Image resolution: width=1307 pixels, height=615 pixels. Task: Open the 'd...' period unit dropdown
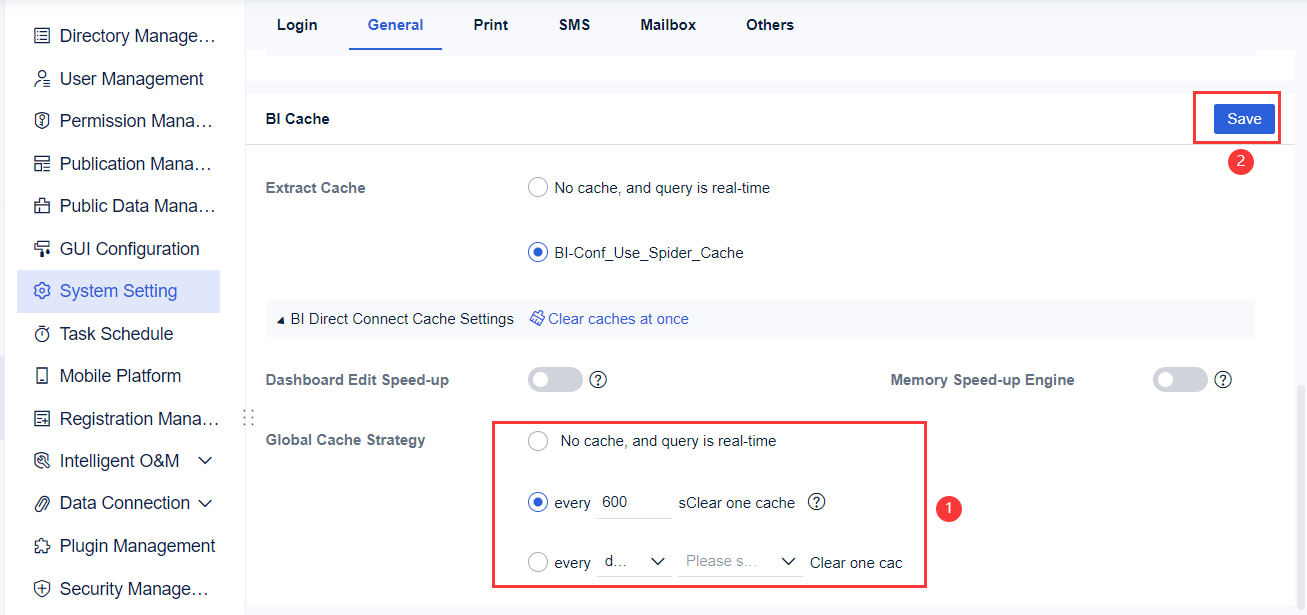pos(634,562)
